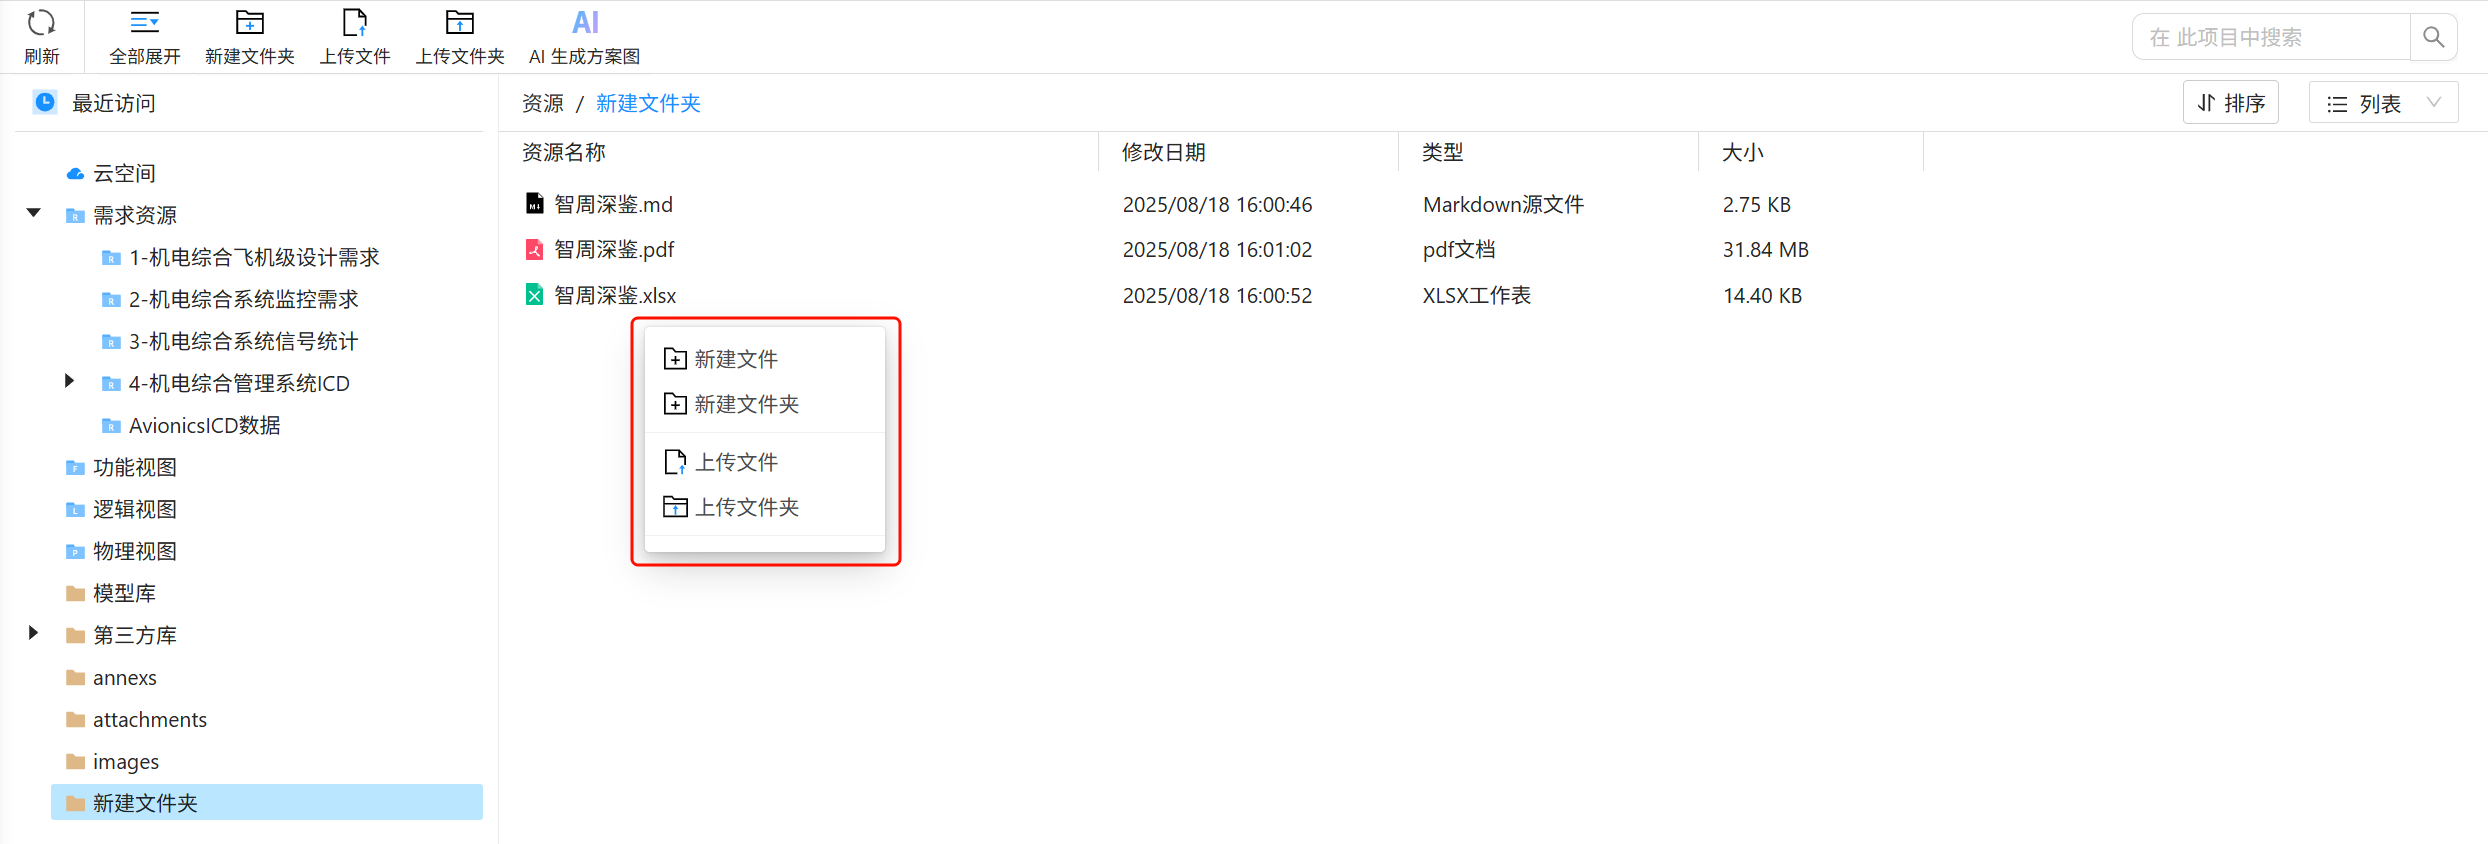Click the folder icon next to 模型库
This screenshot has height=844, width=2488.
coord(75,594)
